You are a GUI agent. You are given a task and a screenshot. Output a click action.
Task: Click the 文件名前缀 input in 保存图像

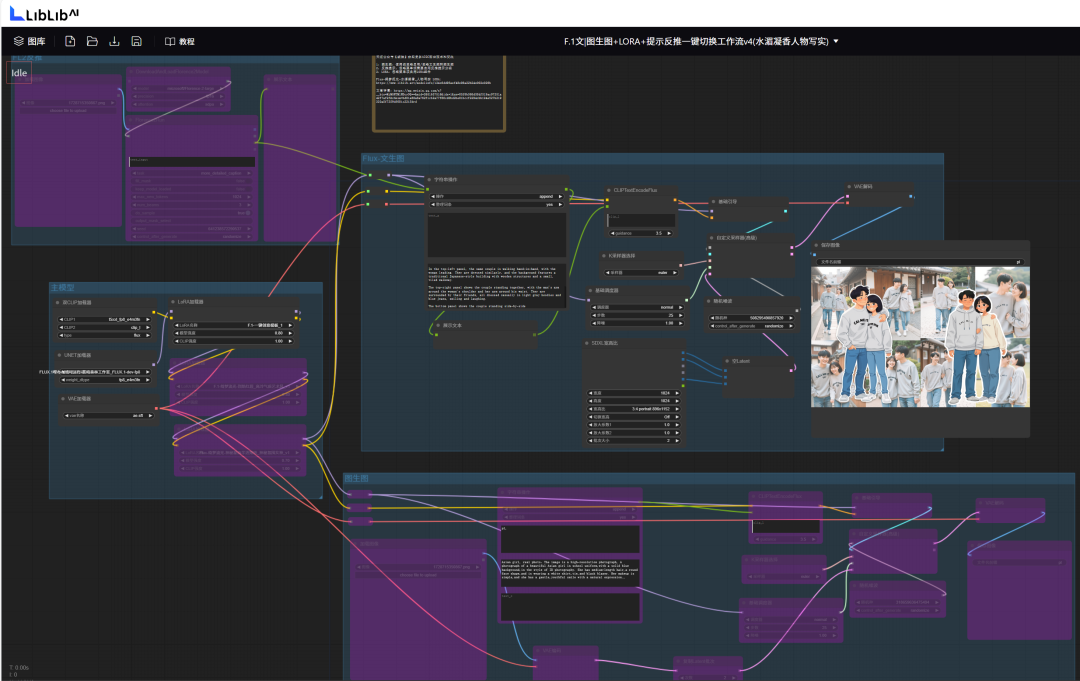[920, 262]
